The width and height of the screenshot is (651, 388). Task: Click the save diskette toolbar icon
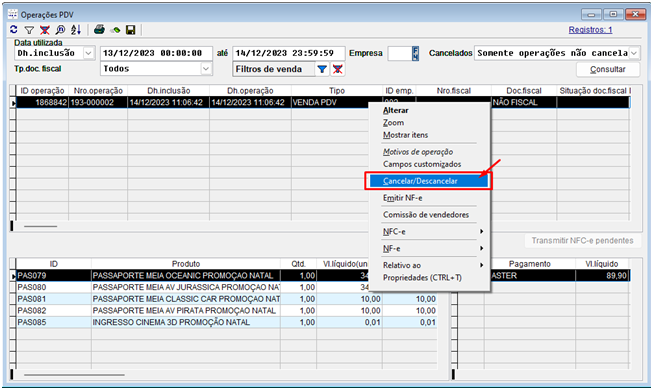pyautogui.click(x=131, y=30)
